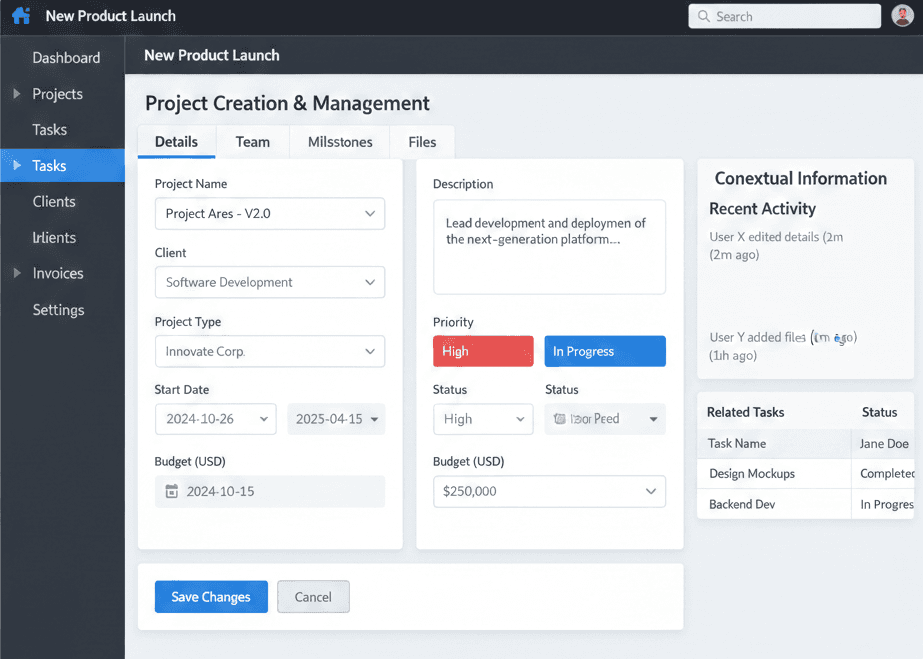923x659 pixels.
Task: Open the Project Name dropdown
Action: pos(269,214)
